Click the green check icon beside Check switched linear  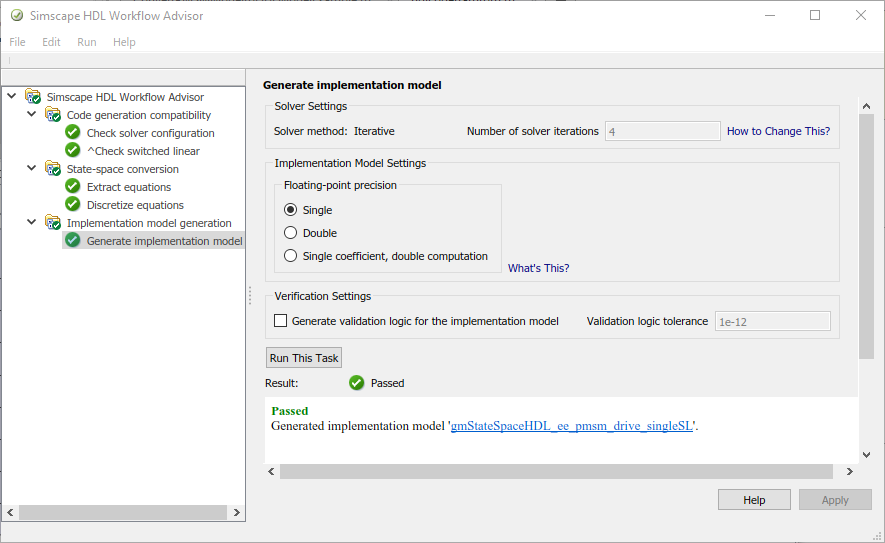pyautogui.click(x=72, y=151)
